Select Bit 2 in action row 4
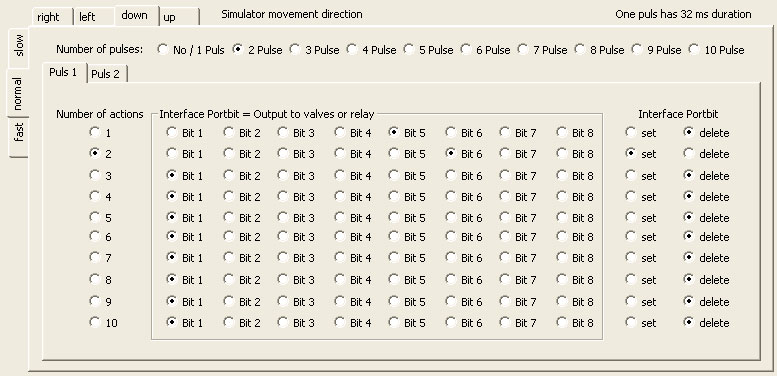The image size is (777, 376). (228, 196)
